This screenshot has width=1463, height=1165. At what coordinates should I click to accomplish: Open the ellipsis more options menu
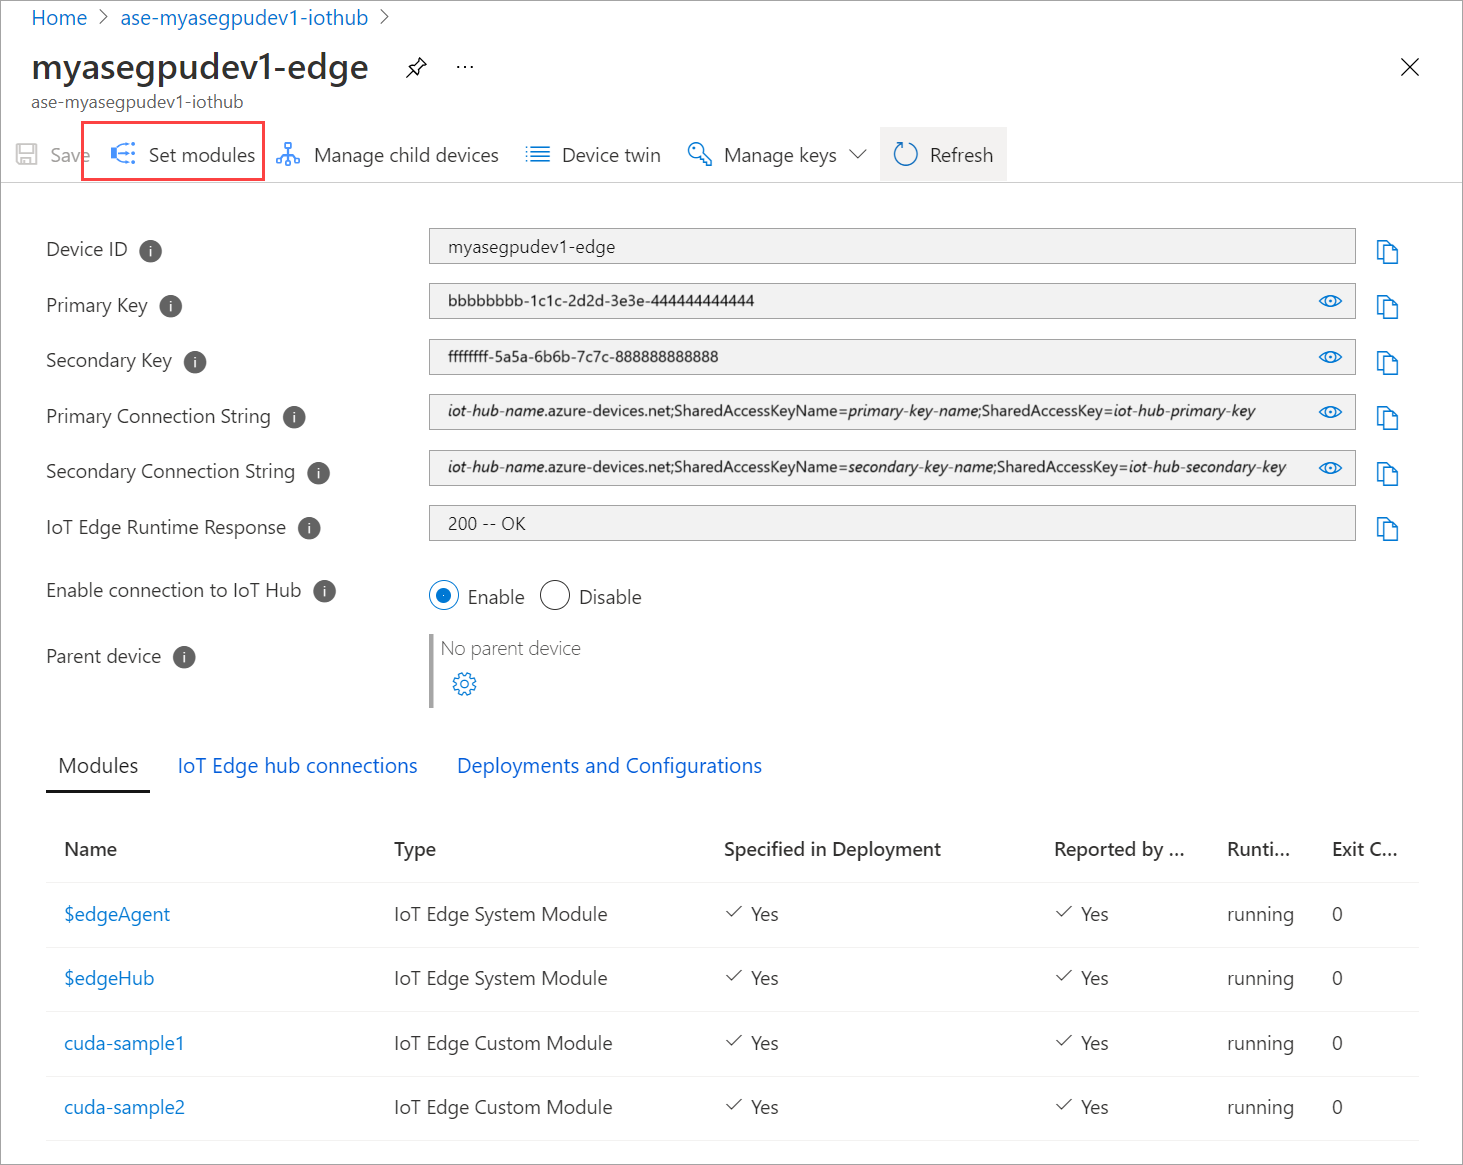pos(465,68)
